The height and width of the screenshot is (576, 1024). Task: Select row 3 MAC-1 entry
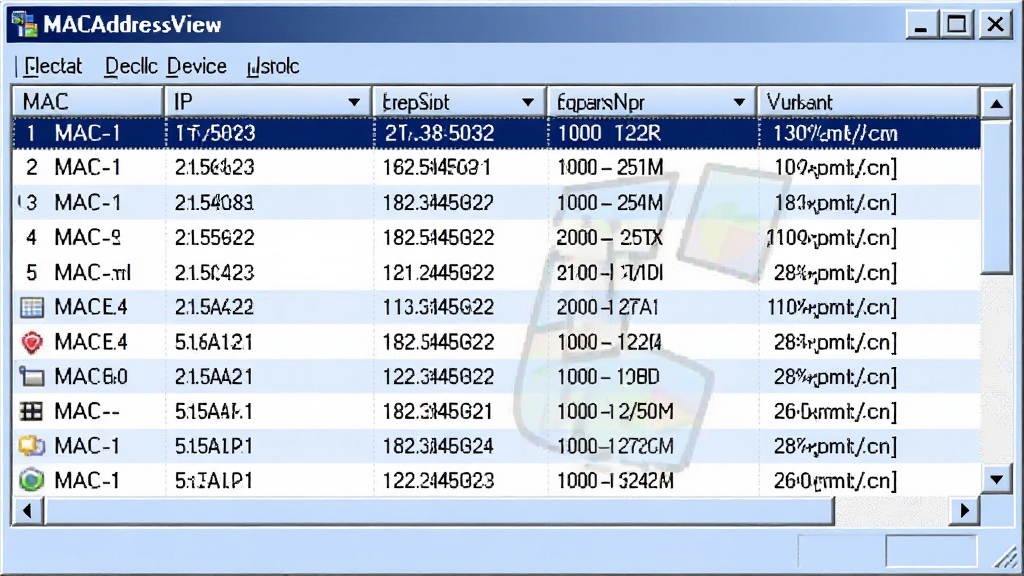coord(496,202)
